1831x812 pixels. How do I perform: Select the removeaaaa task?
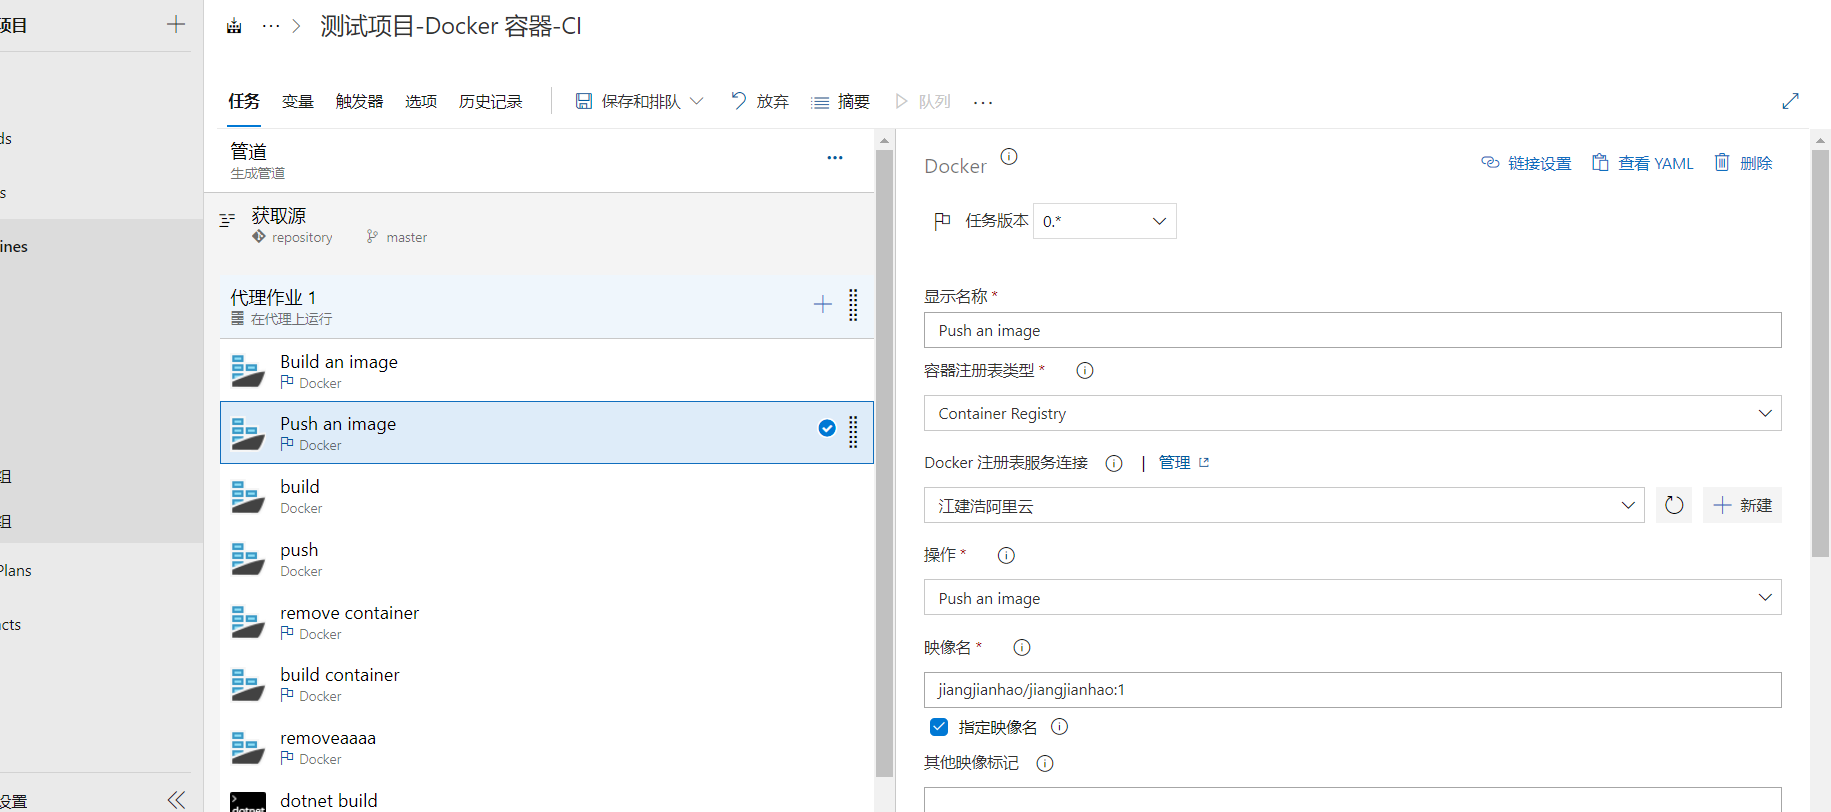[546, 746]
